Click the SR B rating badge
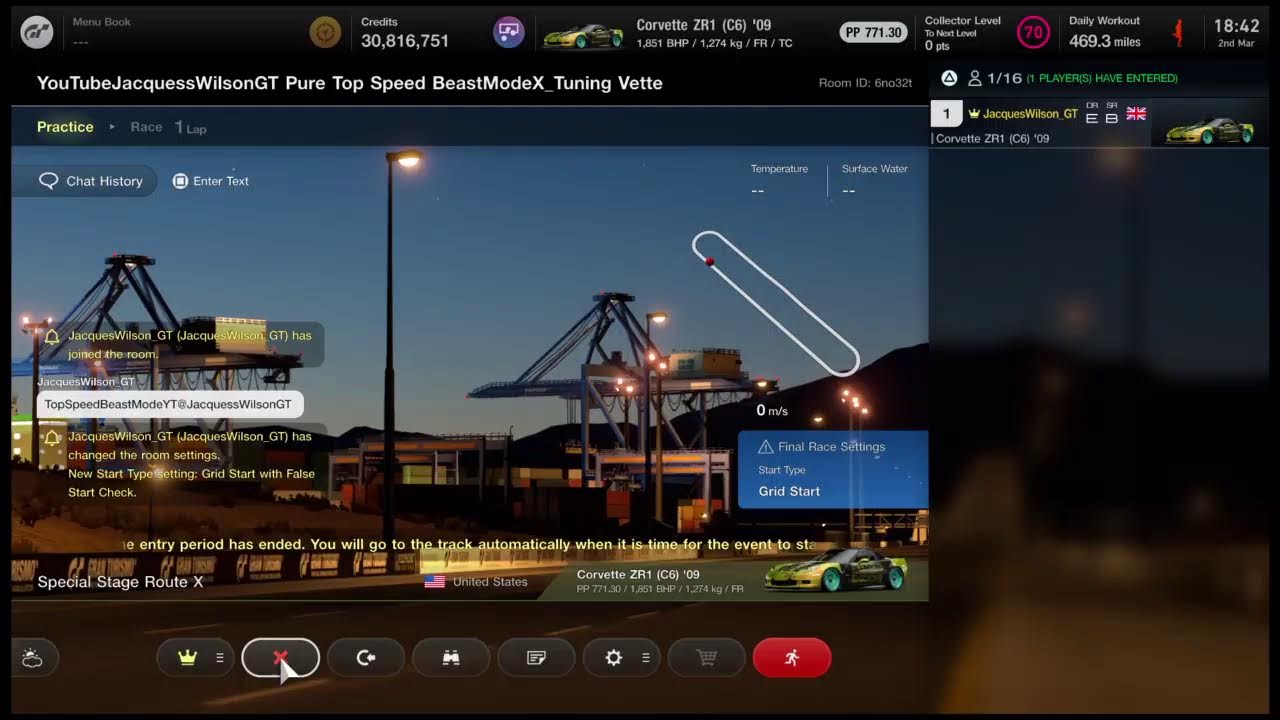 pyautogui.click(x=1111, y=113)
